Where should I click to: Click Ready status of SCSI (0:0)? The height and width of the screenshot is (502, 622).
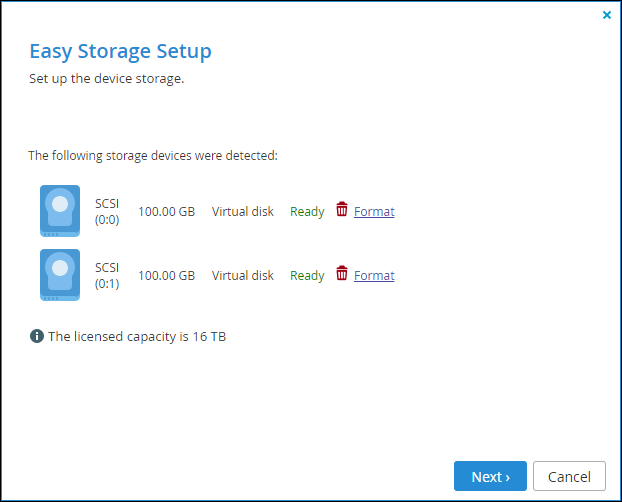coord(307,212)
